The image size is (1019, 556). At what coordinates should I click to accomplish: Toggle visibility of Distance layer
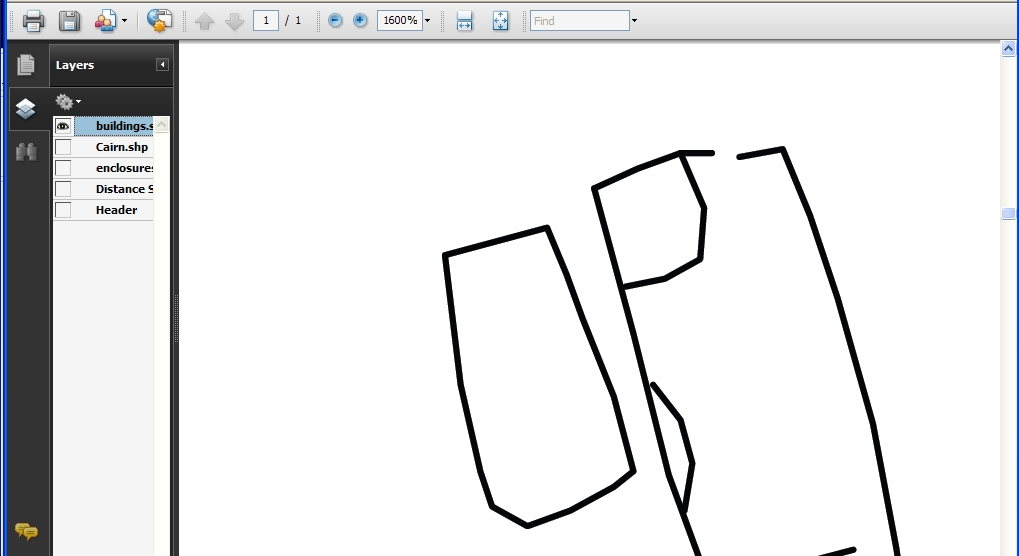[x=63, y=189]
